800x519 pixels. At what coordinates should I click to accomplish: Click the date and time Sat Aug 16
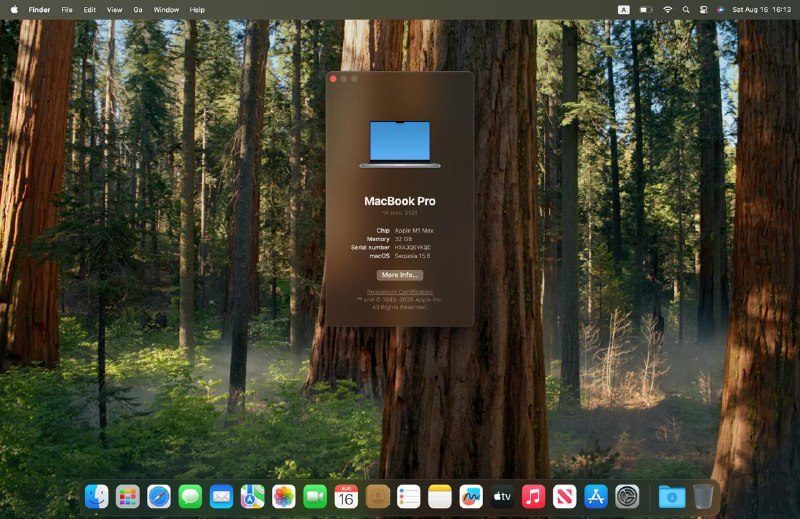762,9
